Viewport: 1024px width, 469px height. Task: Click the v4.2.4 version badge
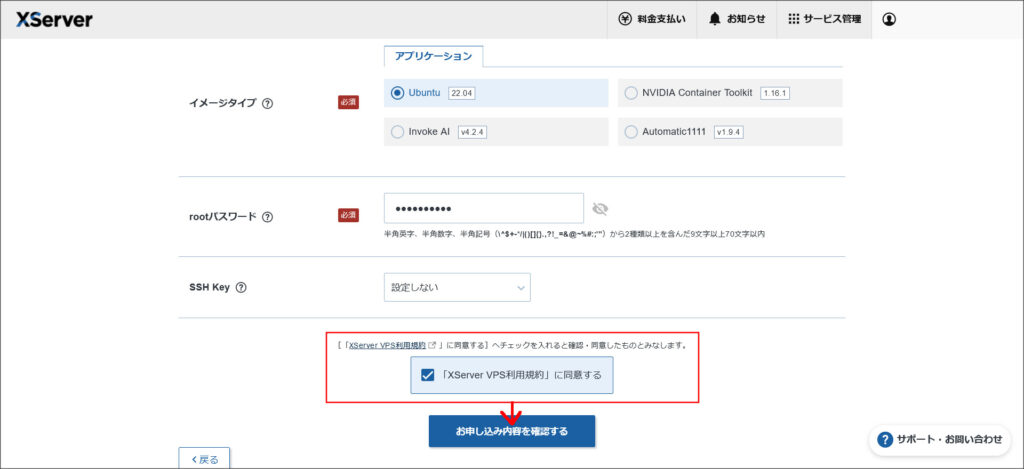pos(473,132)
